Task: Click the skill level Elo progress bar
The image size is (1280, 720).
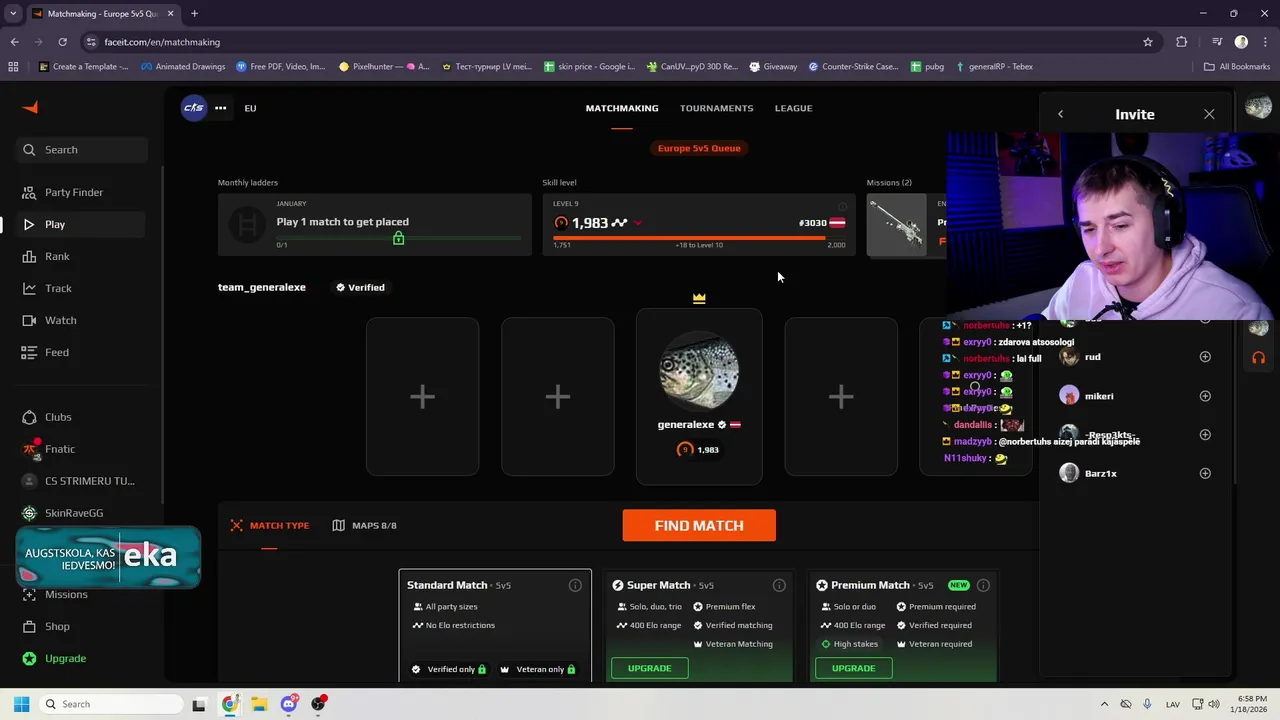Action: (x=699, y=238)
